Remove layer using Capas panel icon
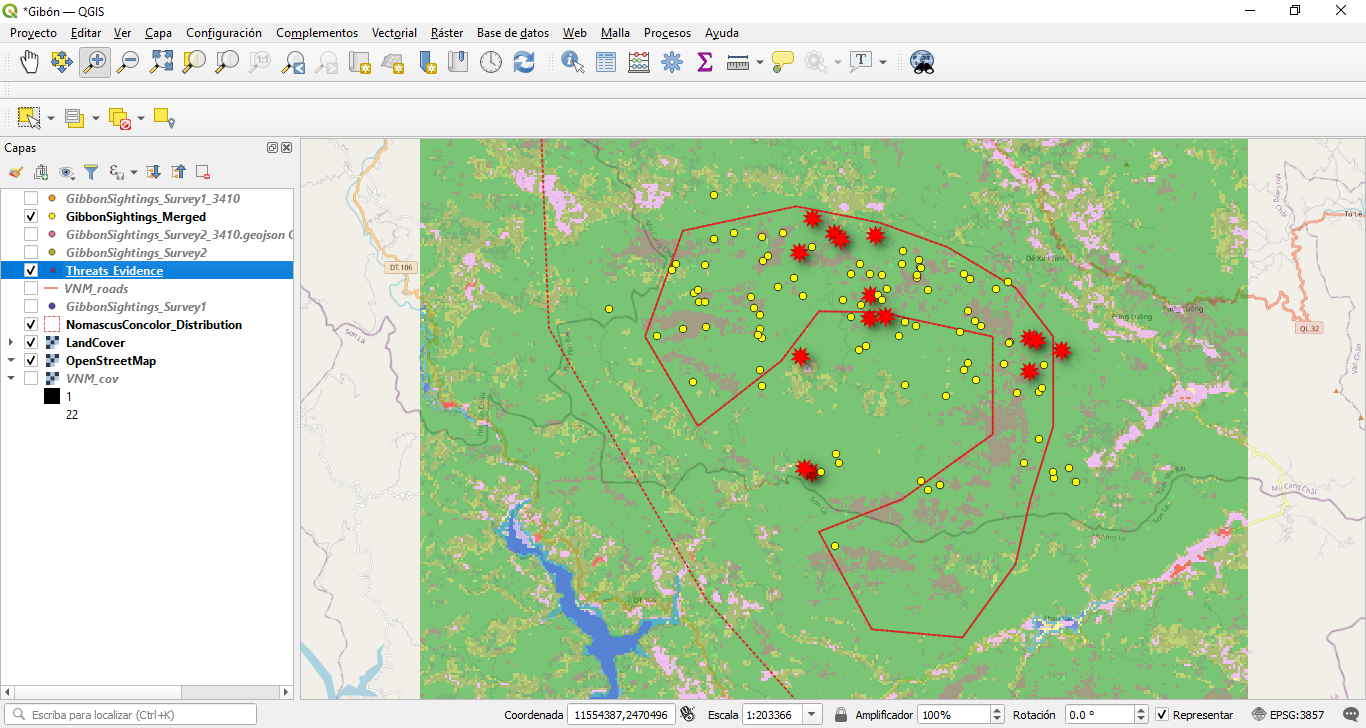The width and height of the screenshot is (1366, 728). point(202,172)
